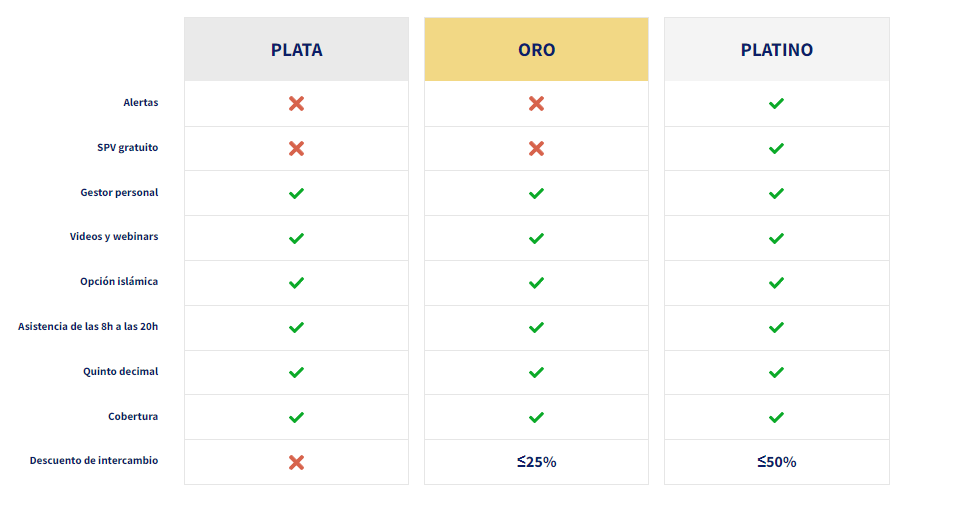Click the Asistencia de las 8h a las 20h label

88,326
